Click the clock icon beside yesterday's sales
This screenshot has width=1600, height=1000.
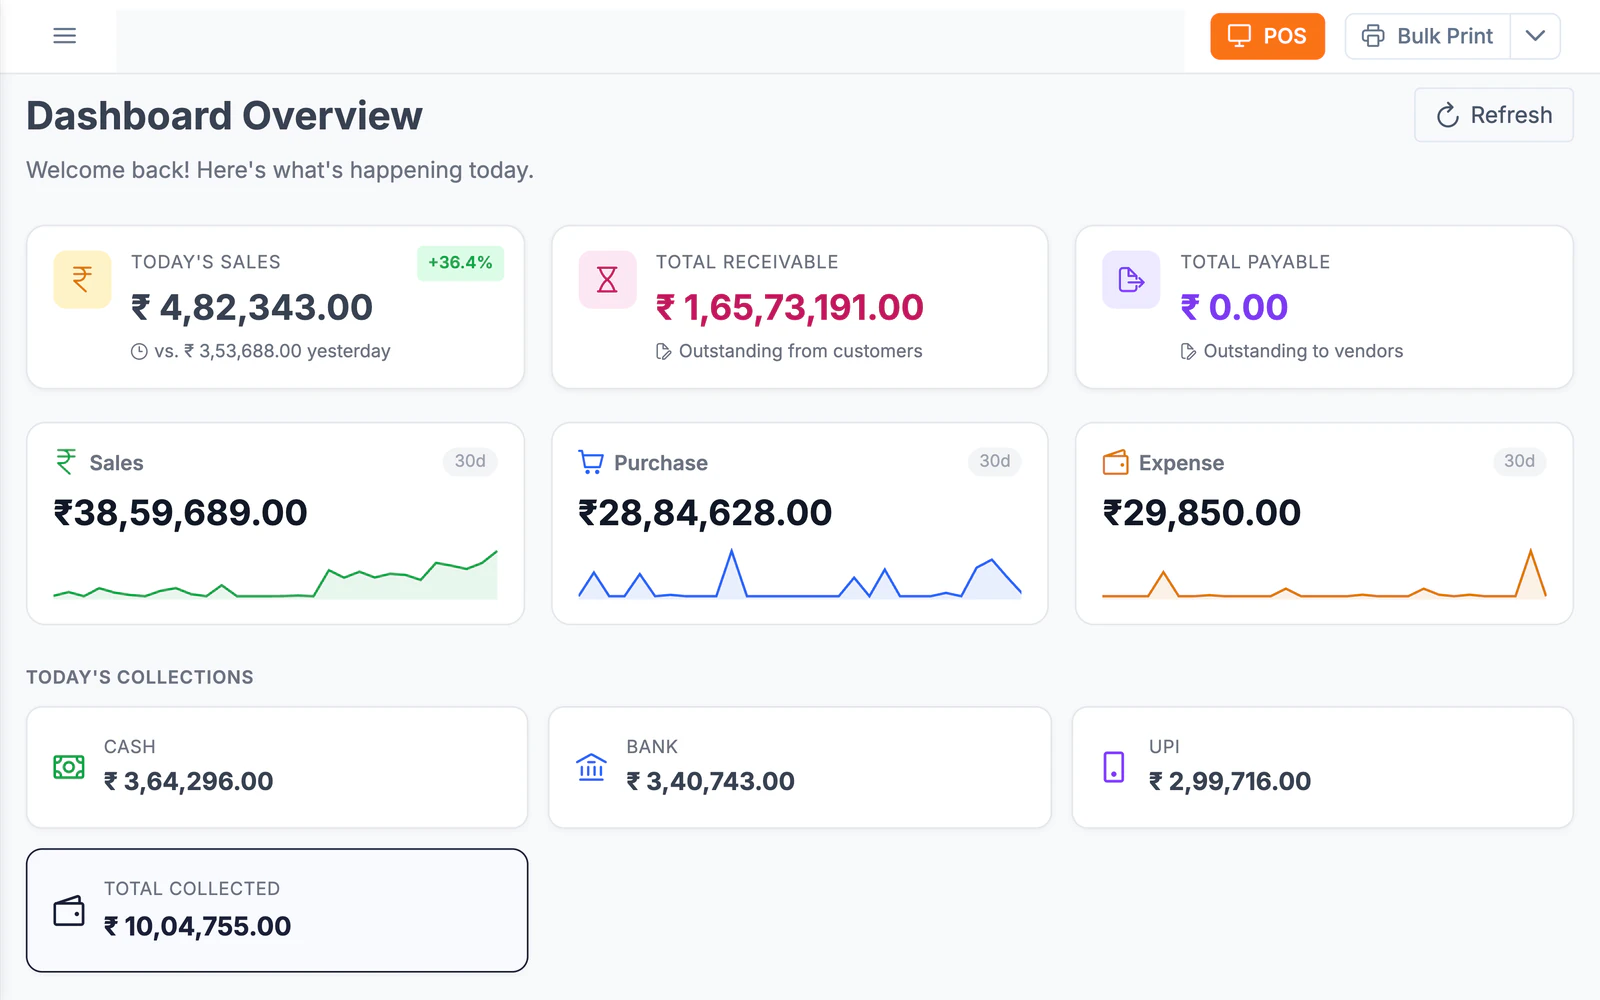(x=139, y=352)
